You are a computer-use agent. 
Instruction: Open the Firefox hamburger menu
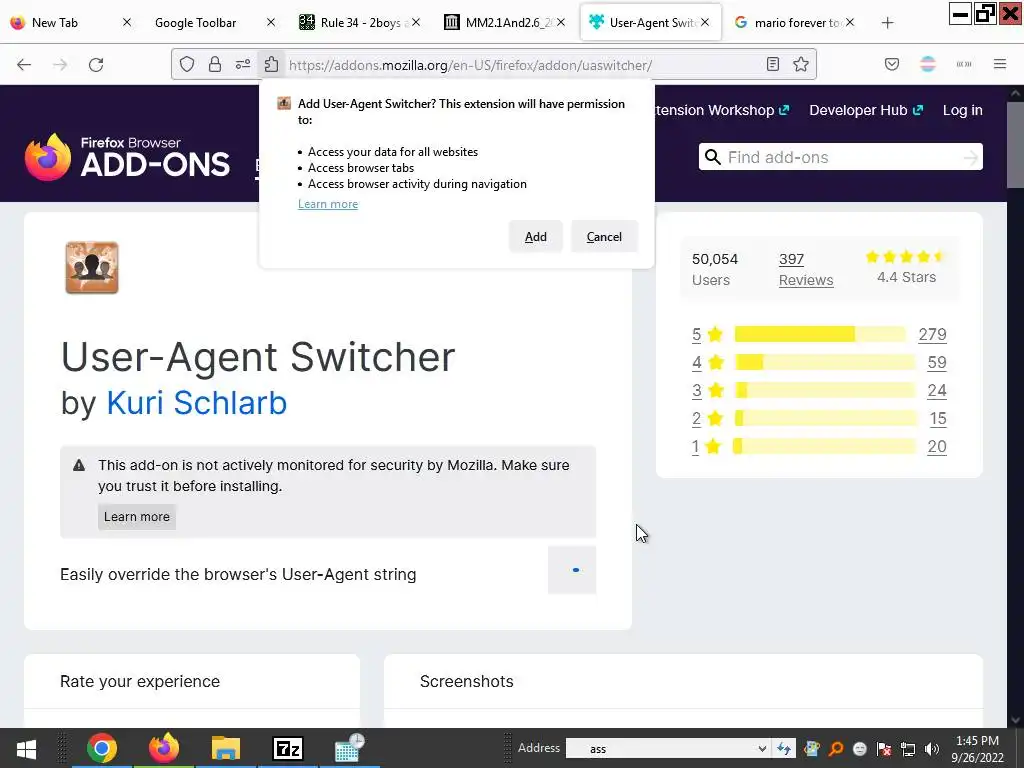1000,64
